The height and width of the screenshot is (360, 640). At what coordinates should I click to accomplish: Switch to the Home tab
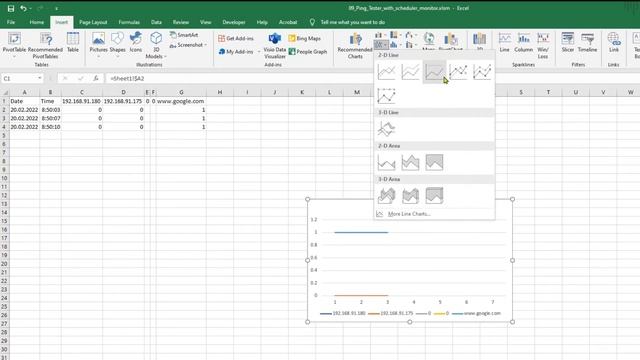click(x=36, y=22)
